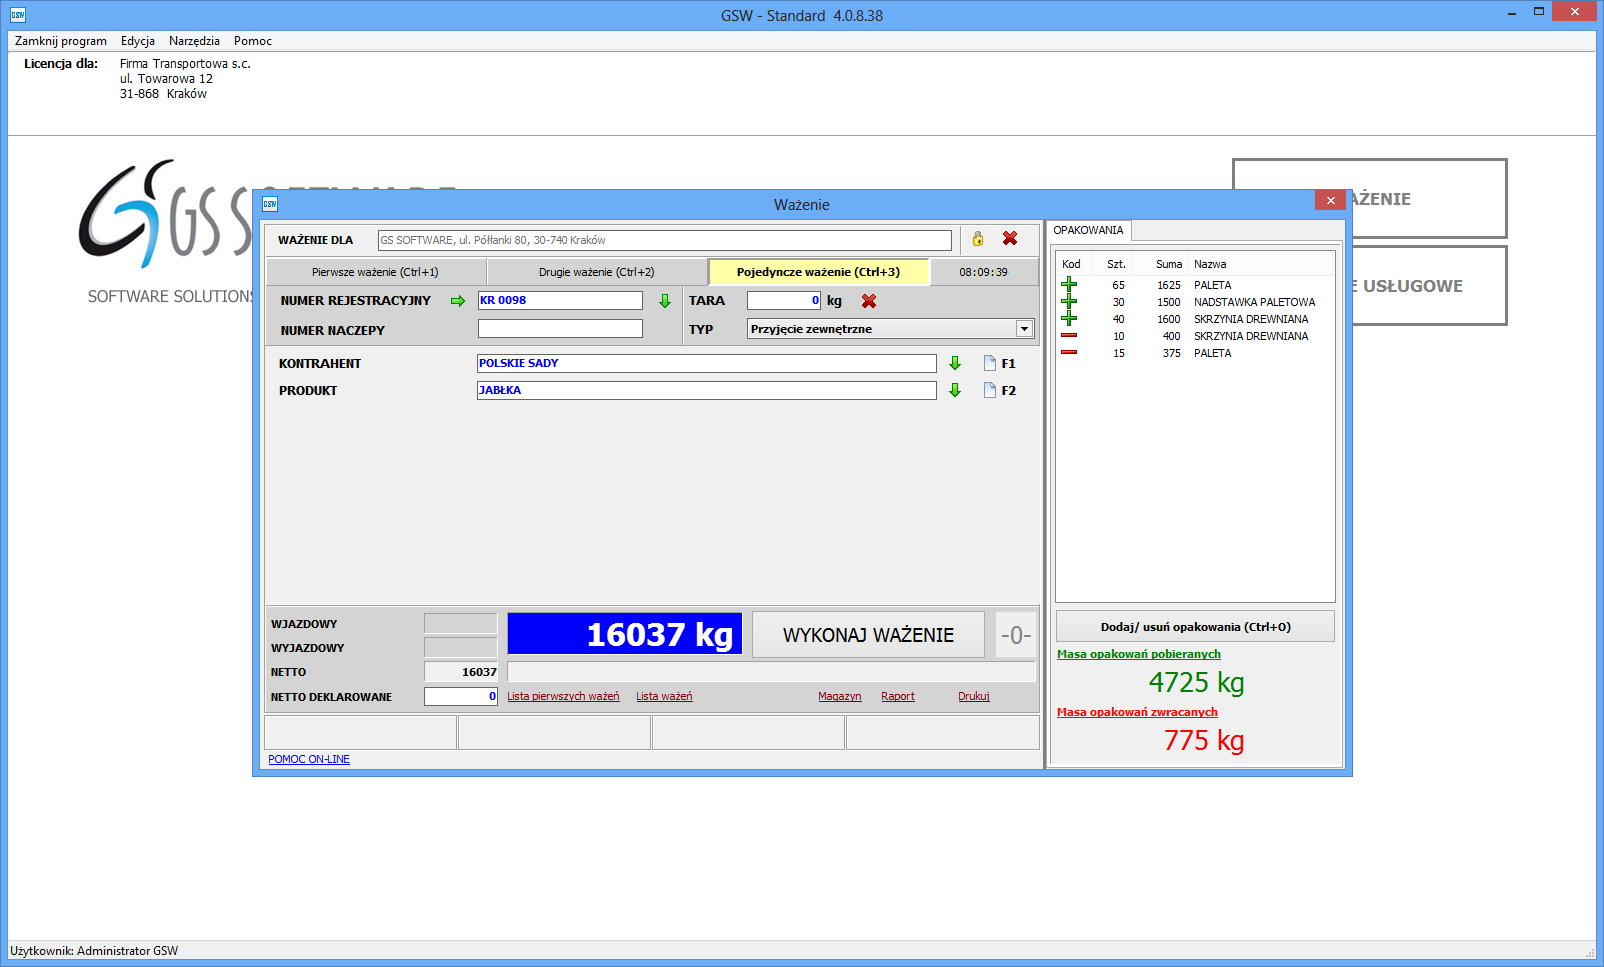The height and width of the screenshot is (967, 1604).
Task: Click the green down arrow next to KR 0098
Action: click(665, 301)
